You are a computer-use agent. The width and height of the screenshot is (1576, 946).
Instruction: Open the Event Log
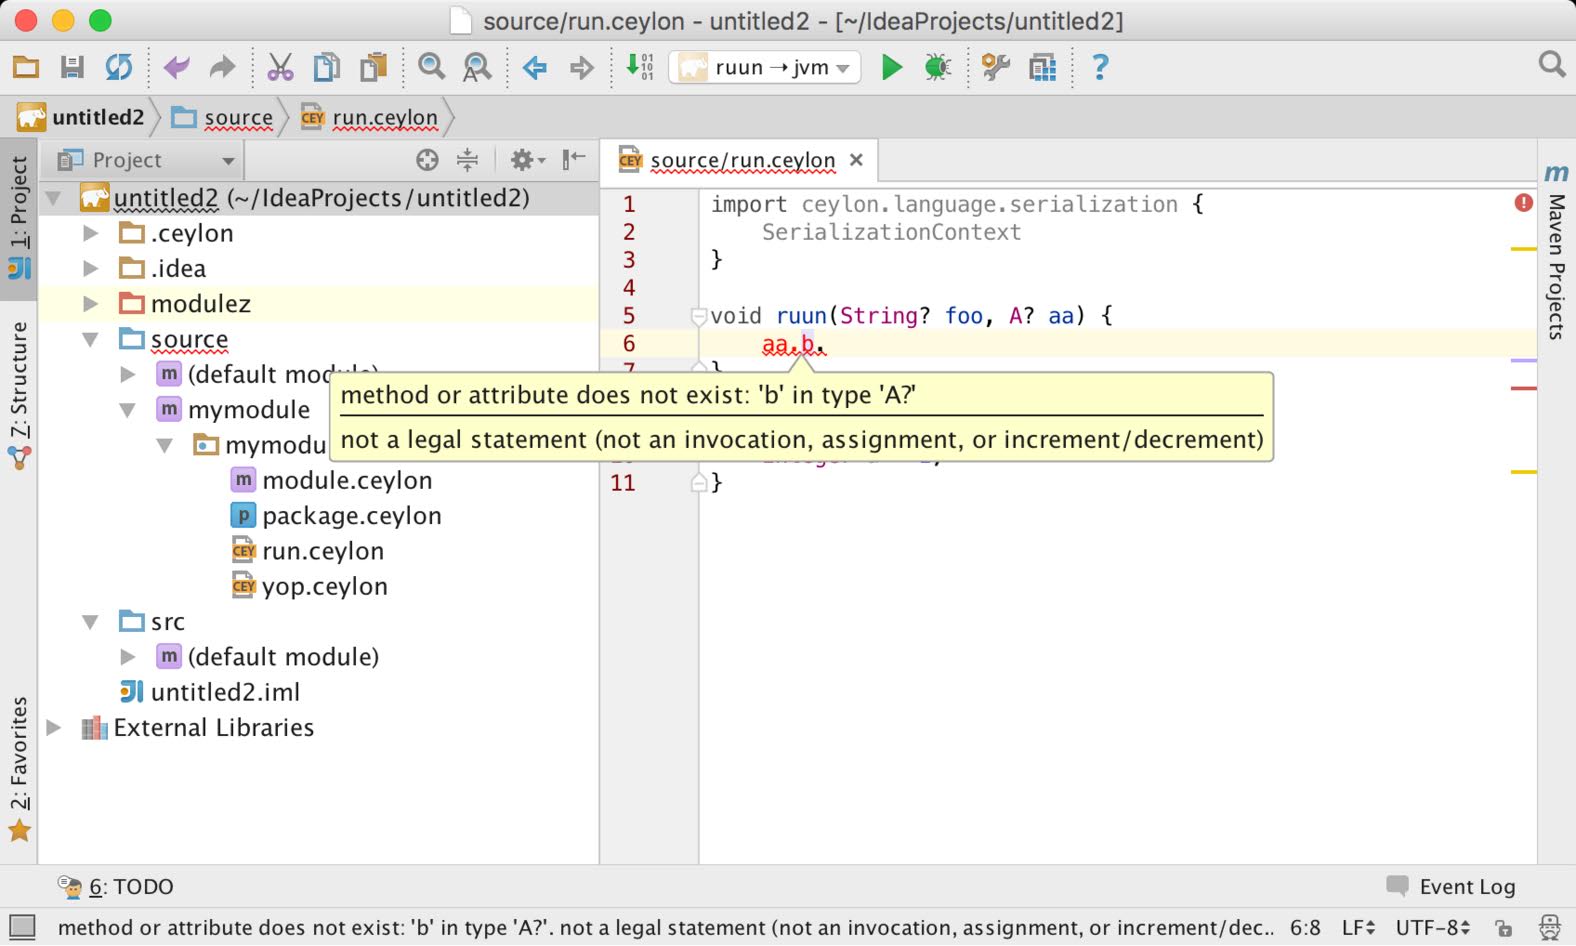coord(1451,887)
